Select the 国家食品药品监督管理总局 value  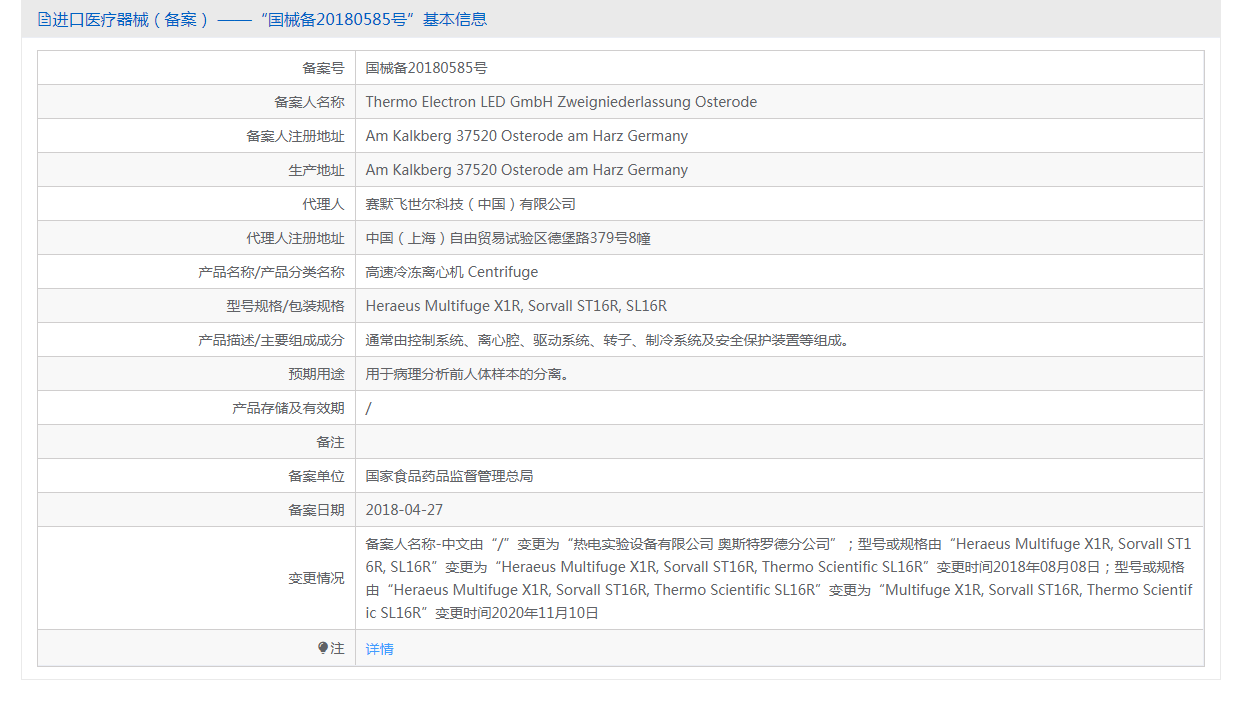coord(449,476)
